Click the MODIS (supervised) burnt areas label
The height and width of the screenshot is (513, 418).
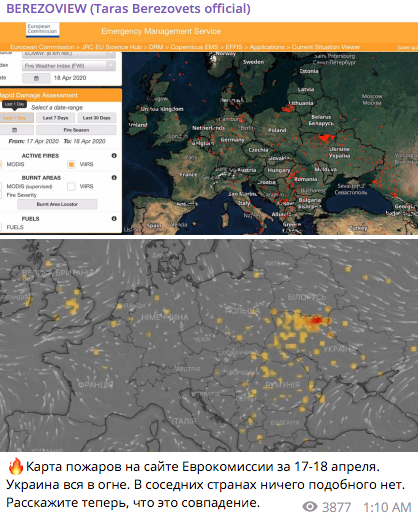click(29, 186)
